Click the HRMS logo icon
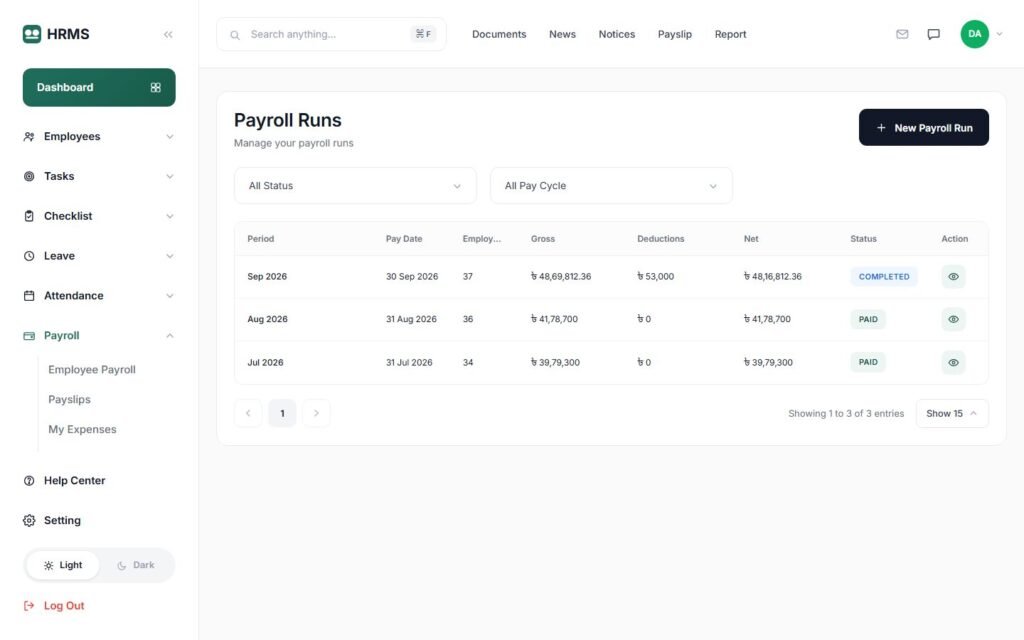Viewport: 1024px width, 640px height. [31, 34]
